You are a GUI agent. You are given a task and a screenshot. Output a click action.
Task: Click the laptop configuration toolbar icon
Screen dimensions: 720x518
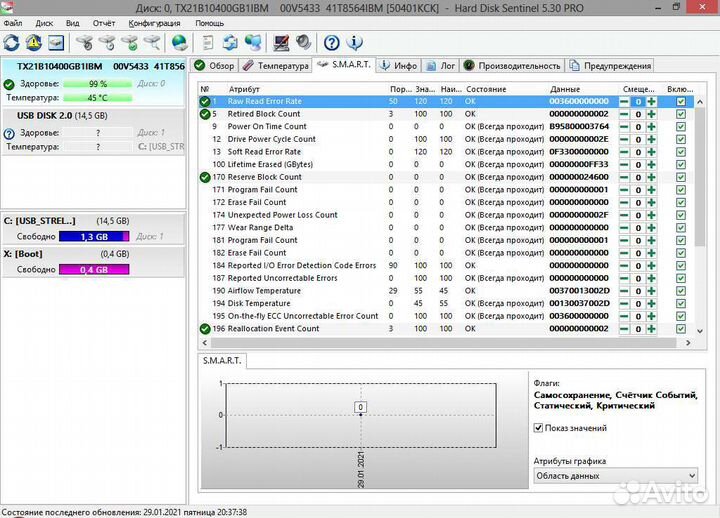pyautogui.click(x=281, y=43)
